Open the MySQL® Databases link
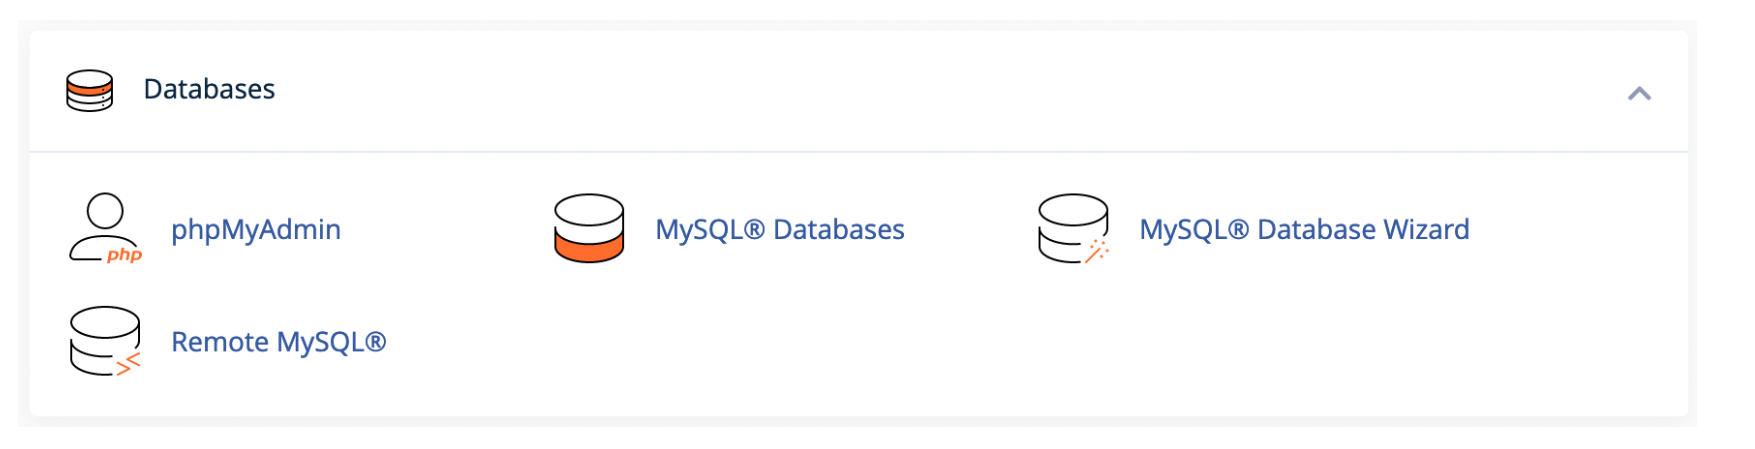This screenshot has width=1755, height=449. coord(780,229)
